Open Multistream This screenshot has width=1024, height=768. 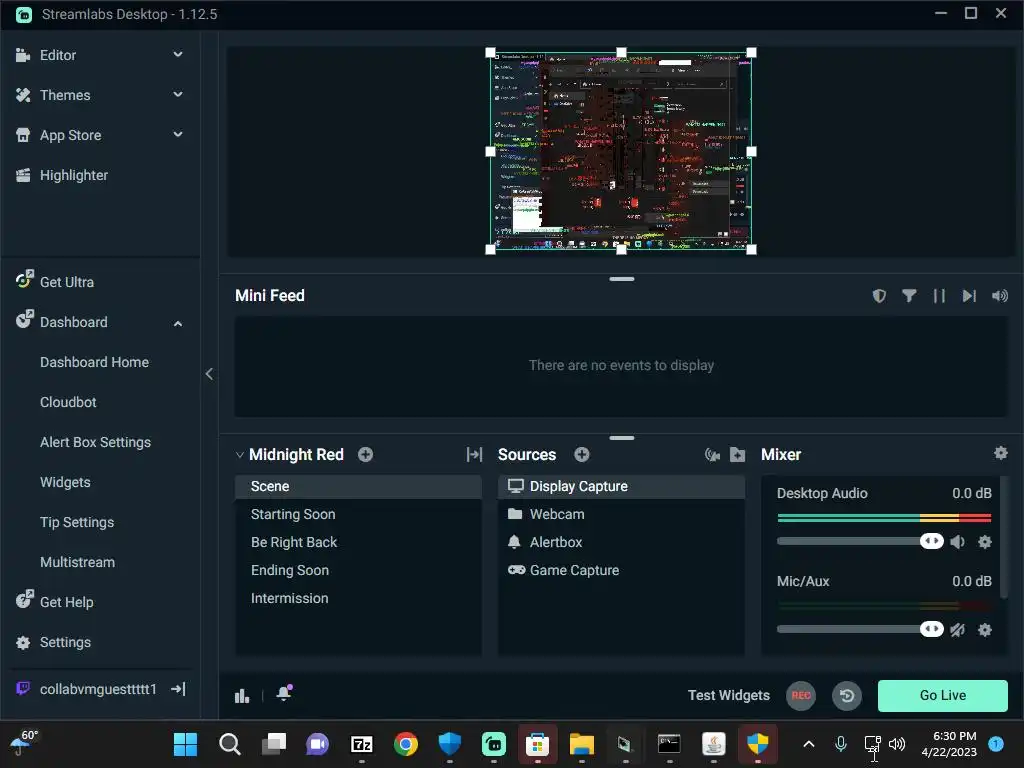pos(77,562)
